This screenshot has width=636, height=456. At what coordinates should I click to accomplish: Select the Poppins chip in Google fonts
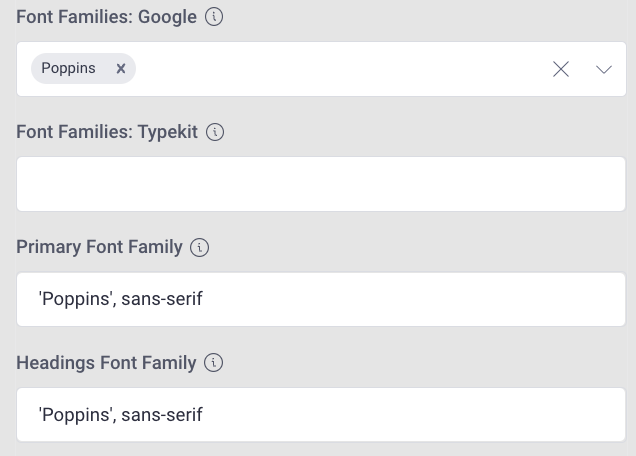coord(69,68)
